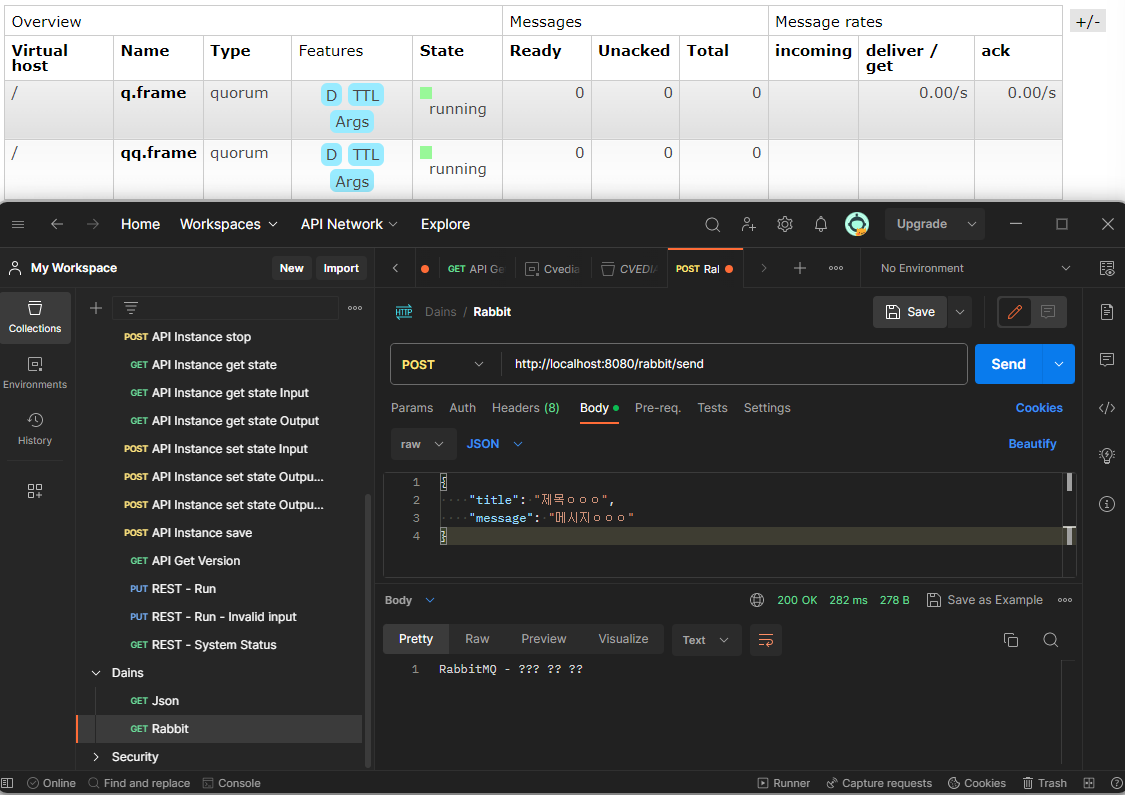Click q.frame queue name in RabbitMQ table
Screen dimensions: 1125x795
(154, 93)
